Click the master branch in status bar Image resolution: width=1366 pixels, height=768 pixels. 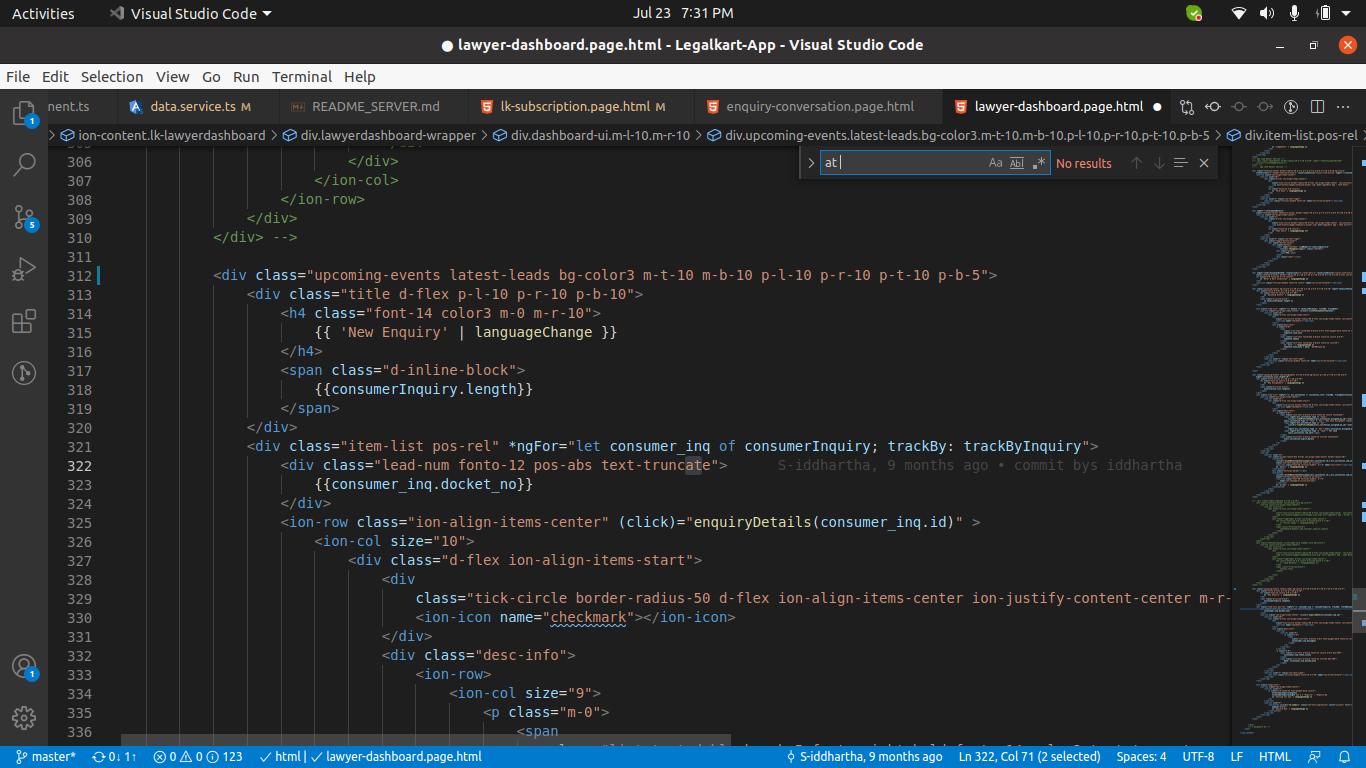tap(45, 757)
